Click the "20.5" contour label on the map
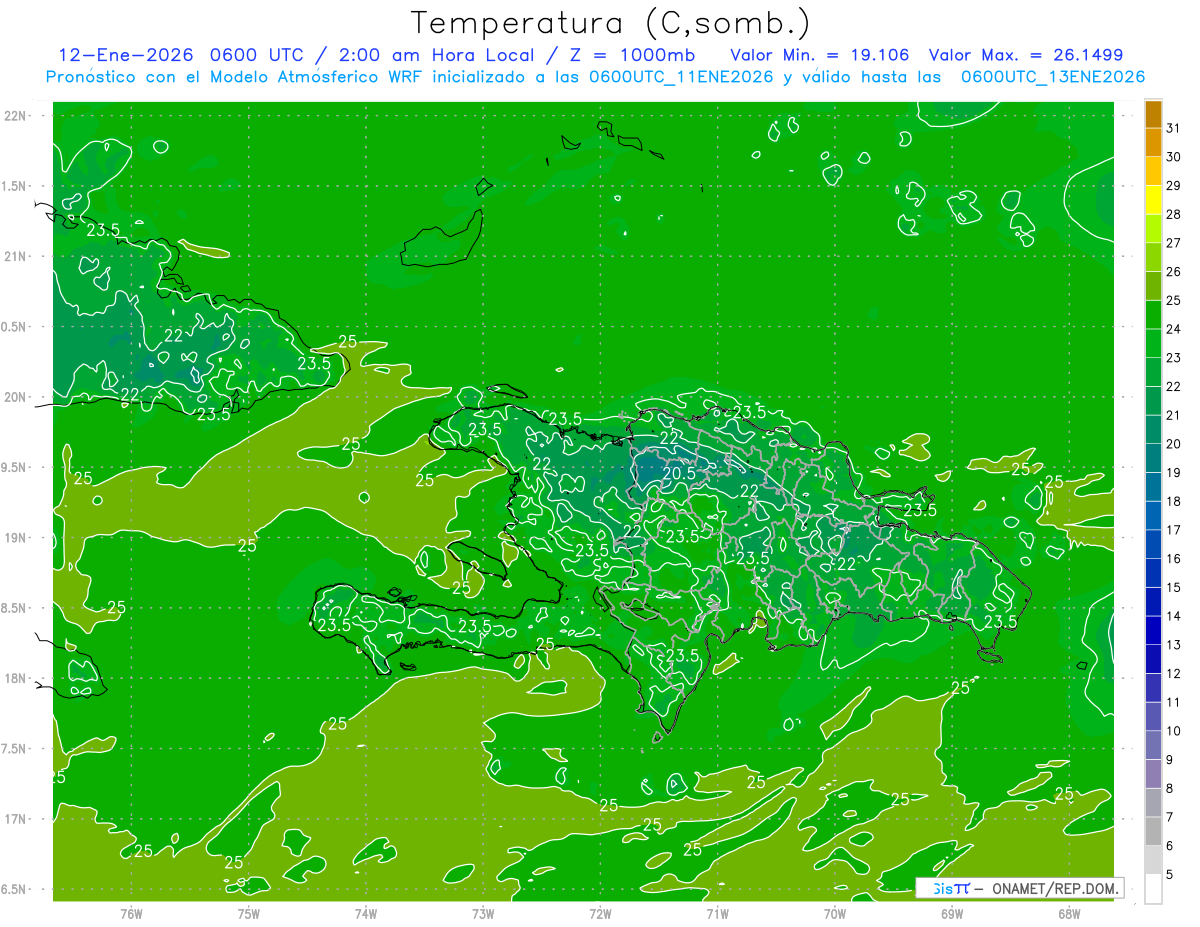The height and width of the screenshot is (927, 1200). click(x=679, y=474)
